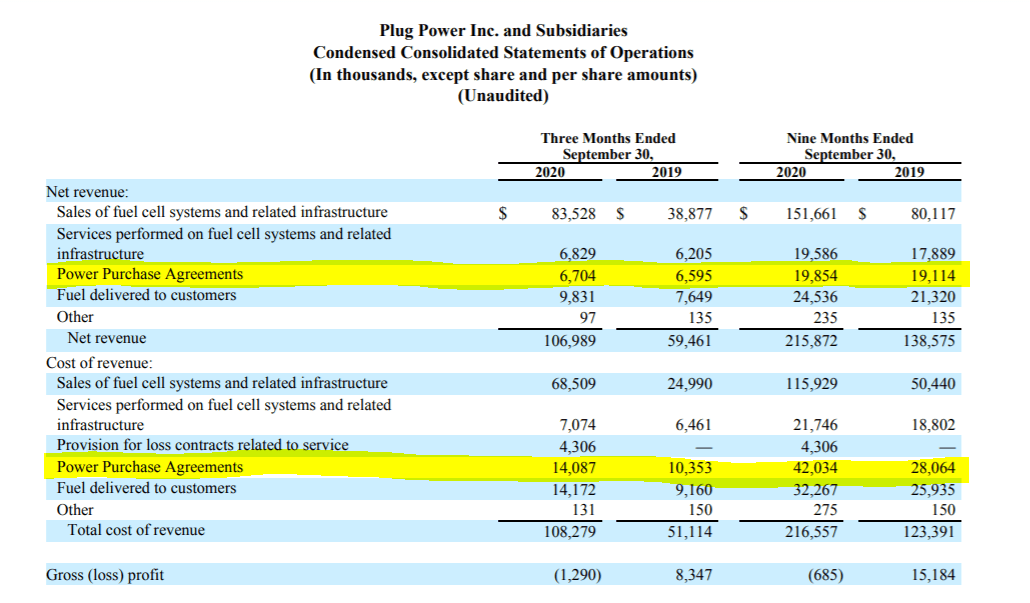1030x603 pixels.
Task: Click net revenue total 138,575
Action: tap(929, 340)
